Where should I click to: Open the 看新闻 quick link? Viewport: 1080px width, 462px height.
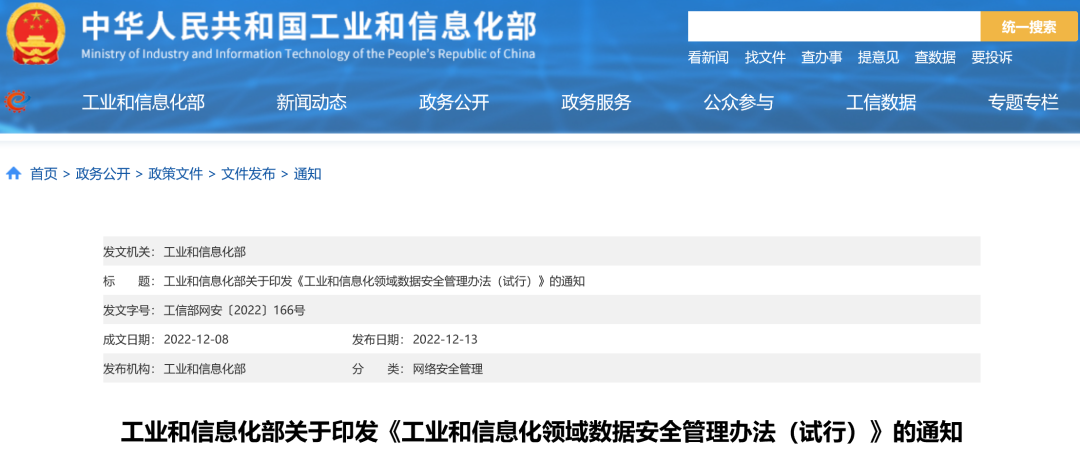point(708,58)
